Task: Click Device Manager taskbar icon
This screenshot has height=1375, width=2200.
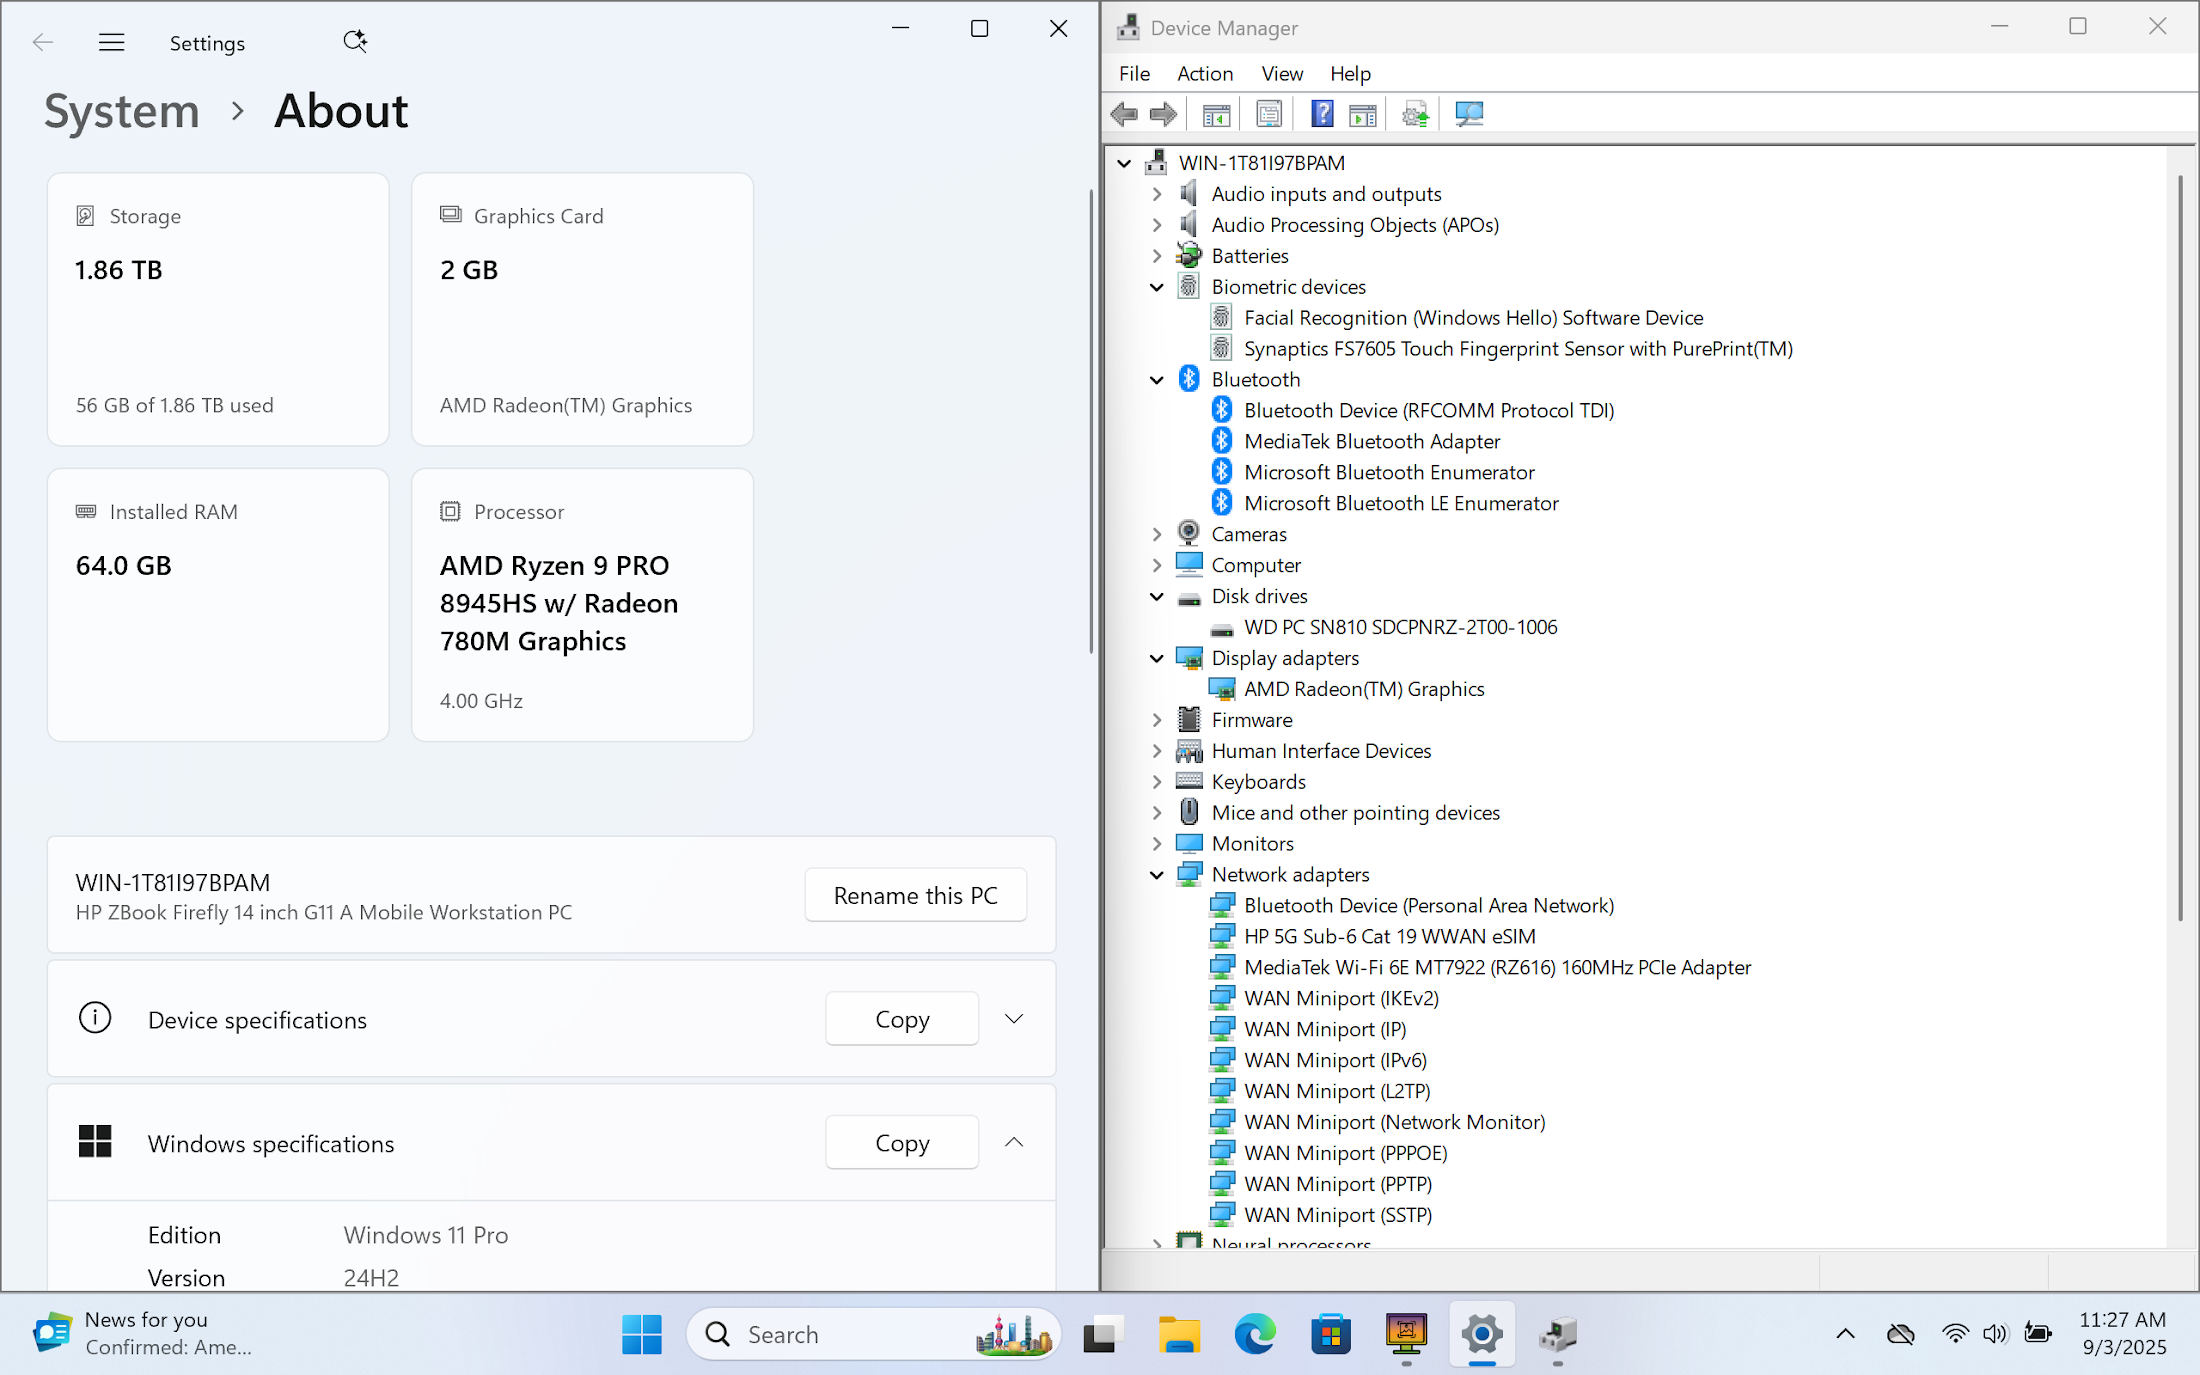Action: pyautogui.click(x=1558, y=1334)
